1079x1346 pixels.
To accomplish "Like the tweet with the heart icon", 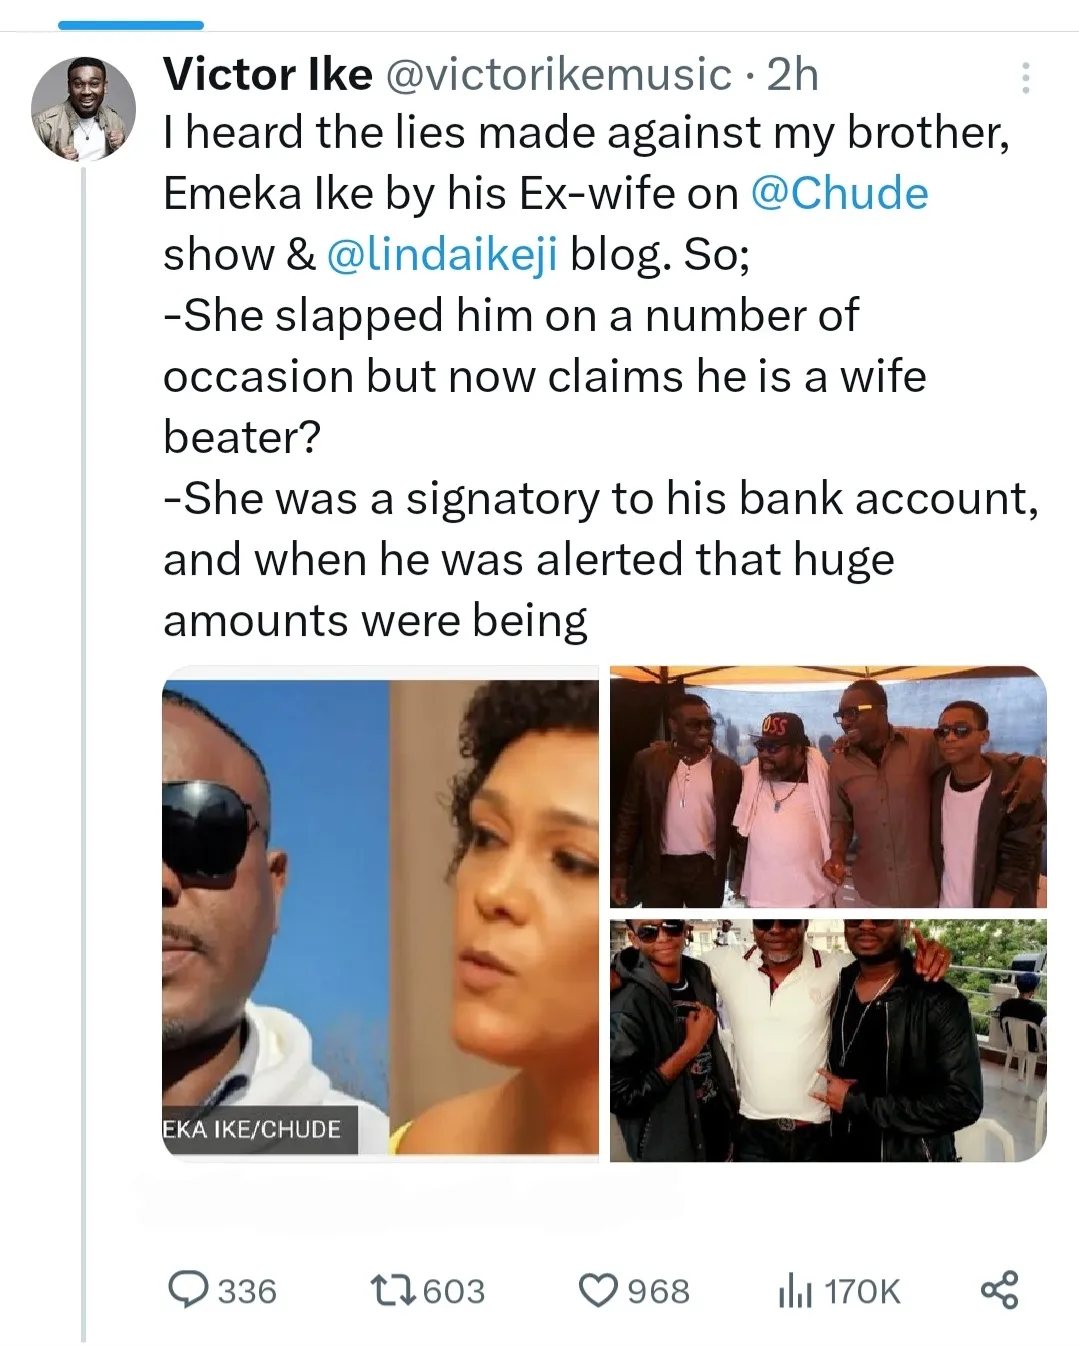I will [x=599, y=1290].
